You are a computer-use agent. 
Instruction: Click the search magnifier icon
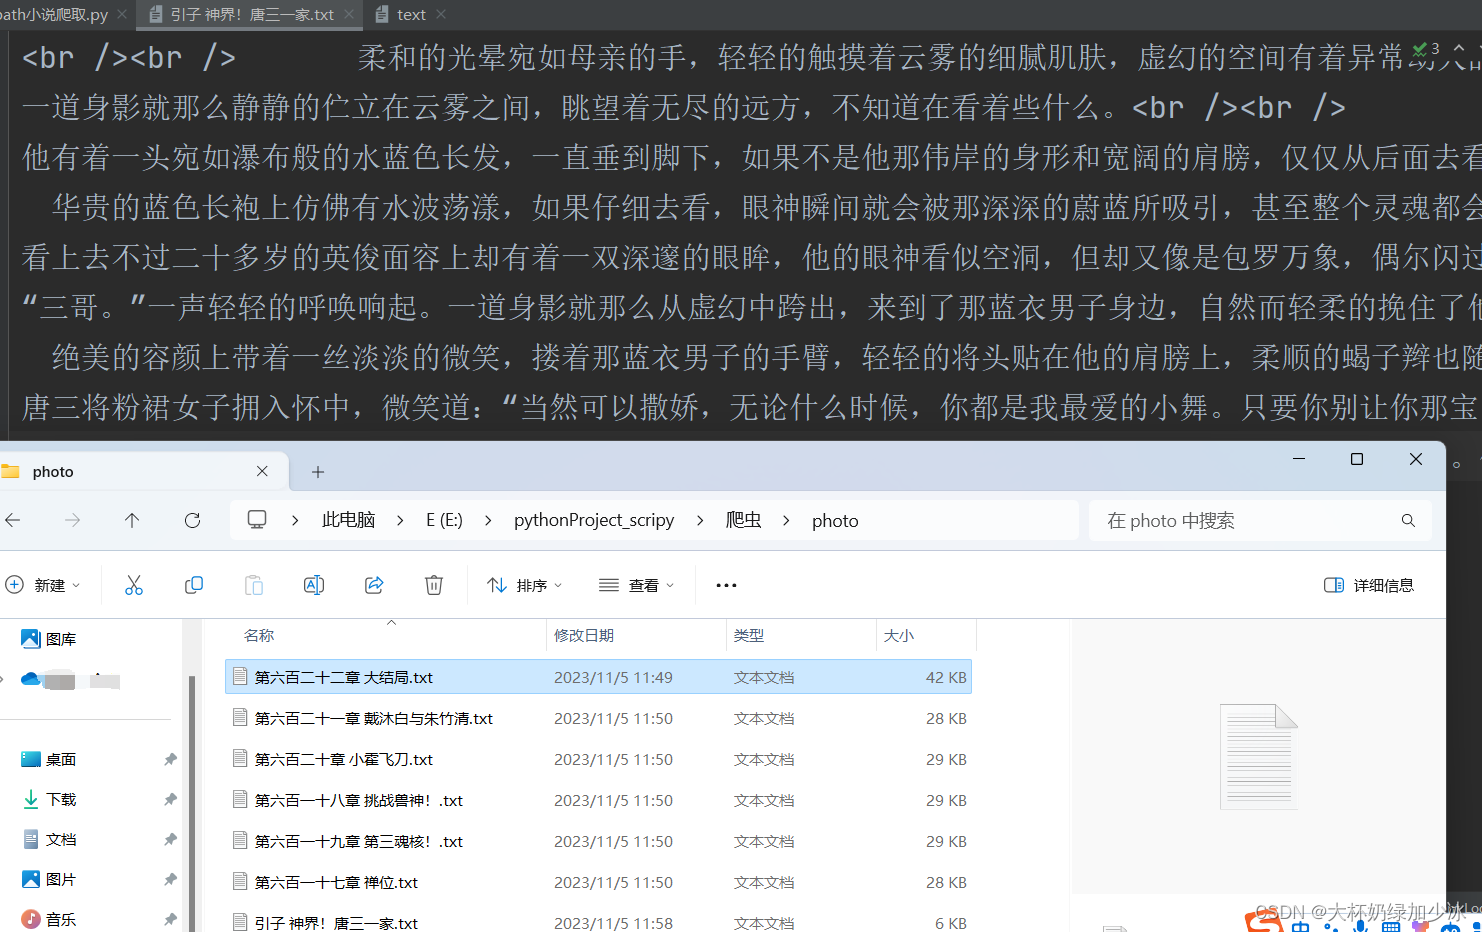[1408, 520]
